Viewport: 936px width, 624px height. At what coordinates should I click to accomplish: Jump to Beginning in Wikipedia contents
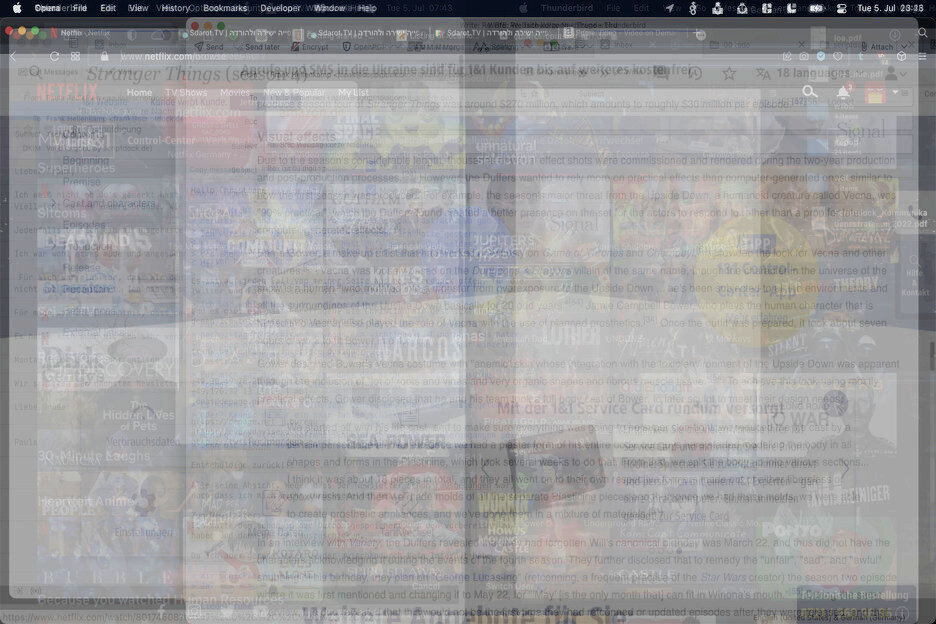click(x=86, y=161)
